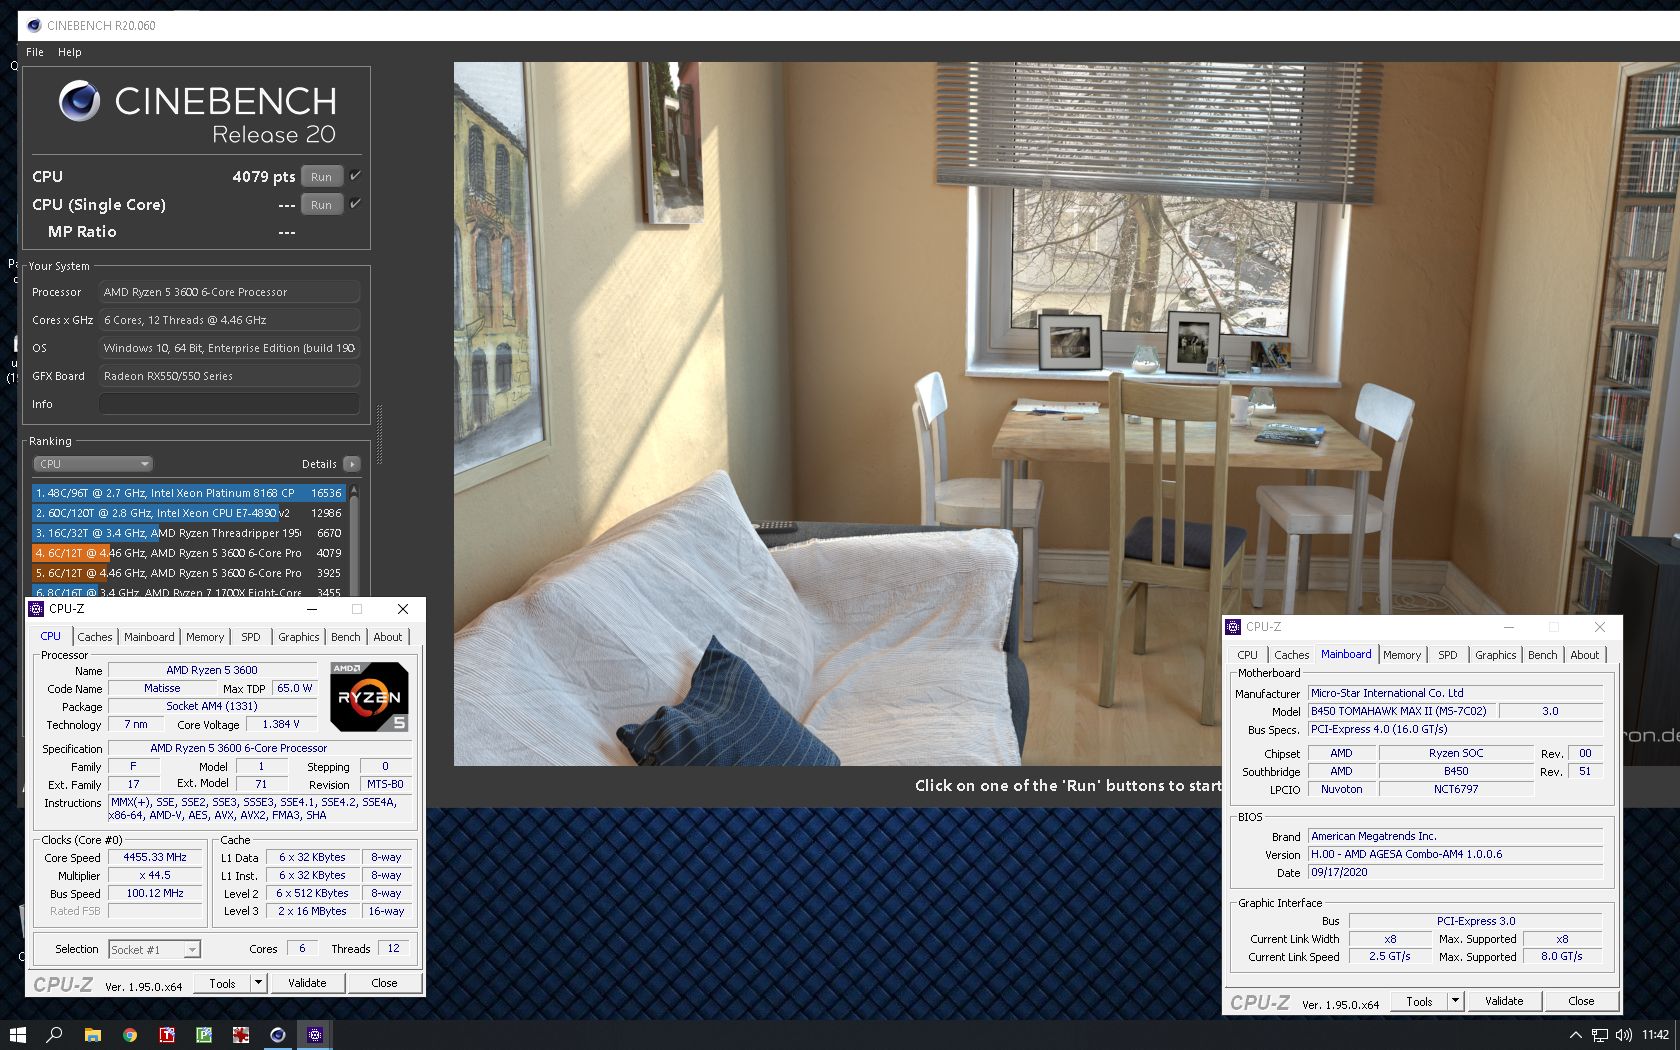1680x1050 pixels.
Task: Close the right CPU-Z Mainboard window
Action: (1599, 626)
